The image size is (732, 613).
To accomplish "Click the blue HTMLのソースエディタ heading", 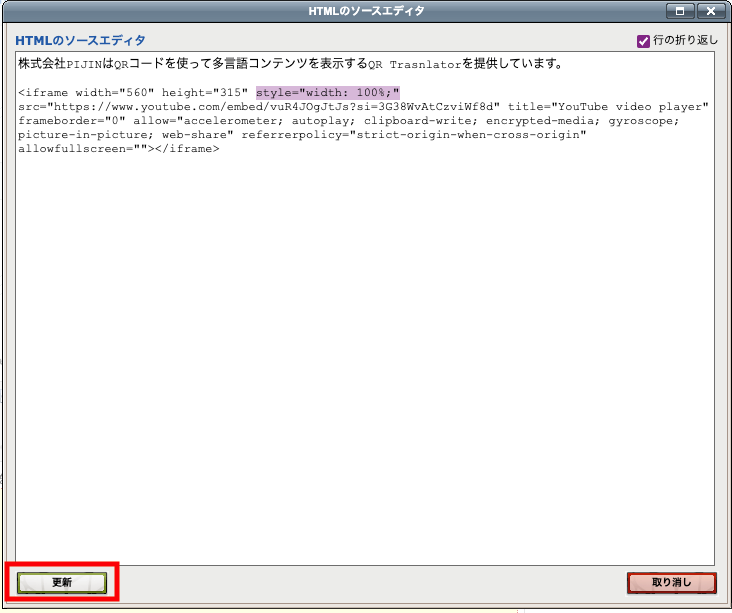I will tap(80, 41).
